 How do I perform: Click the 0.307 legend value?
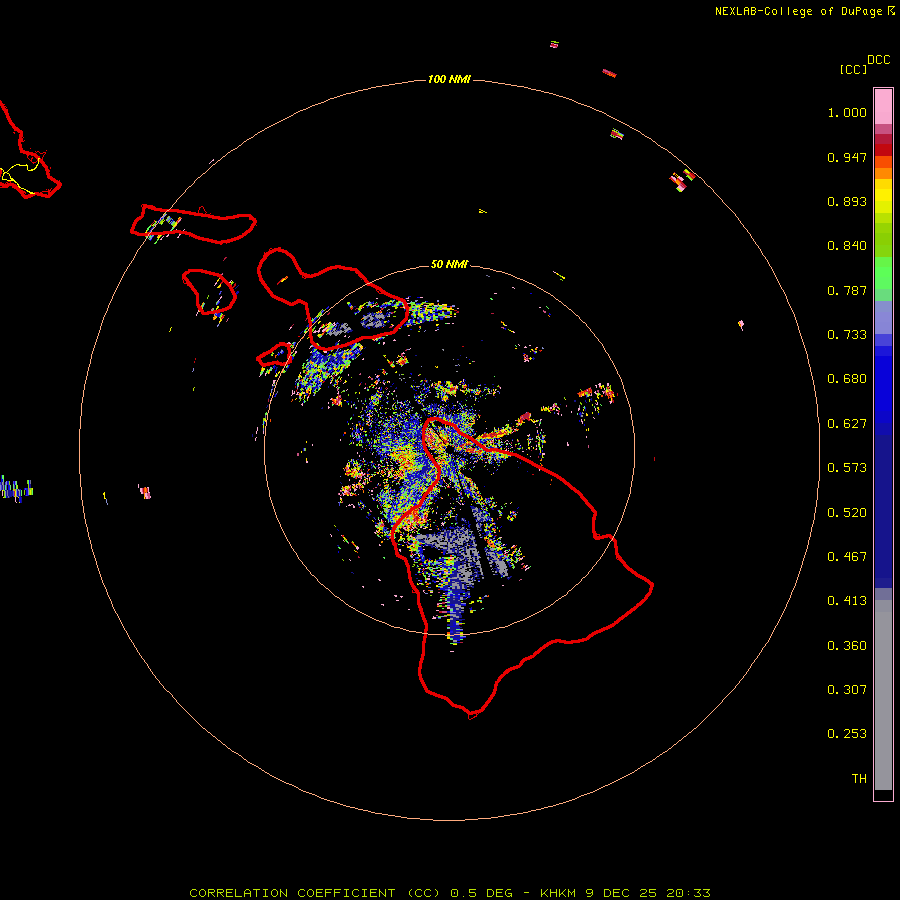pyautogui.click(x=847, y=690)
